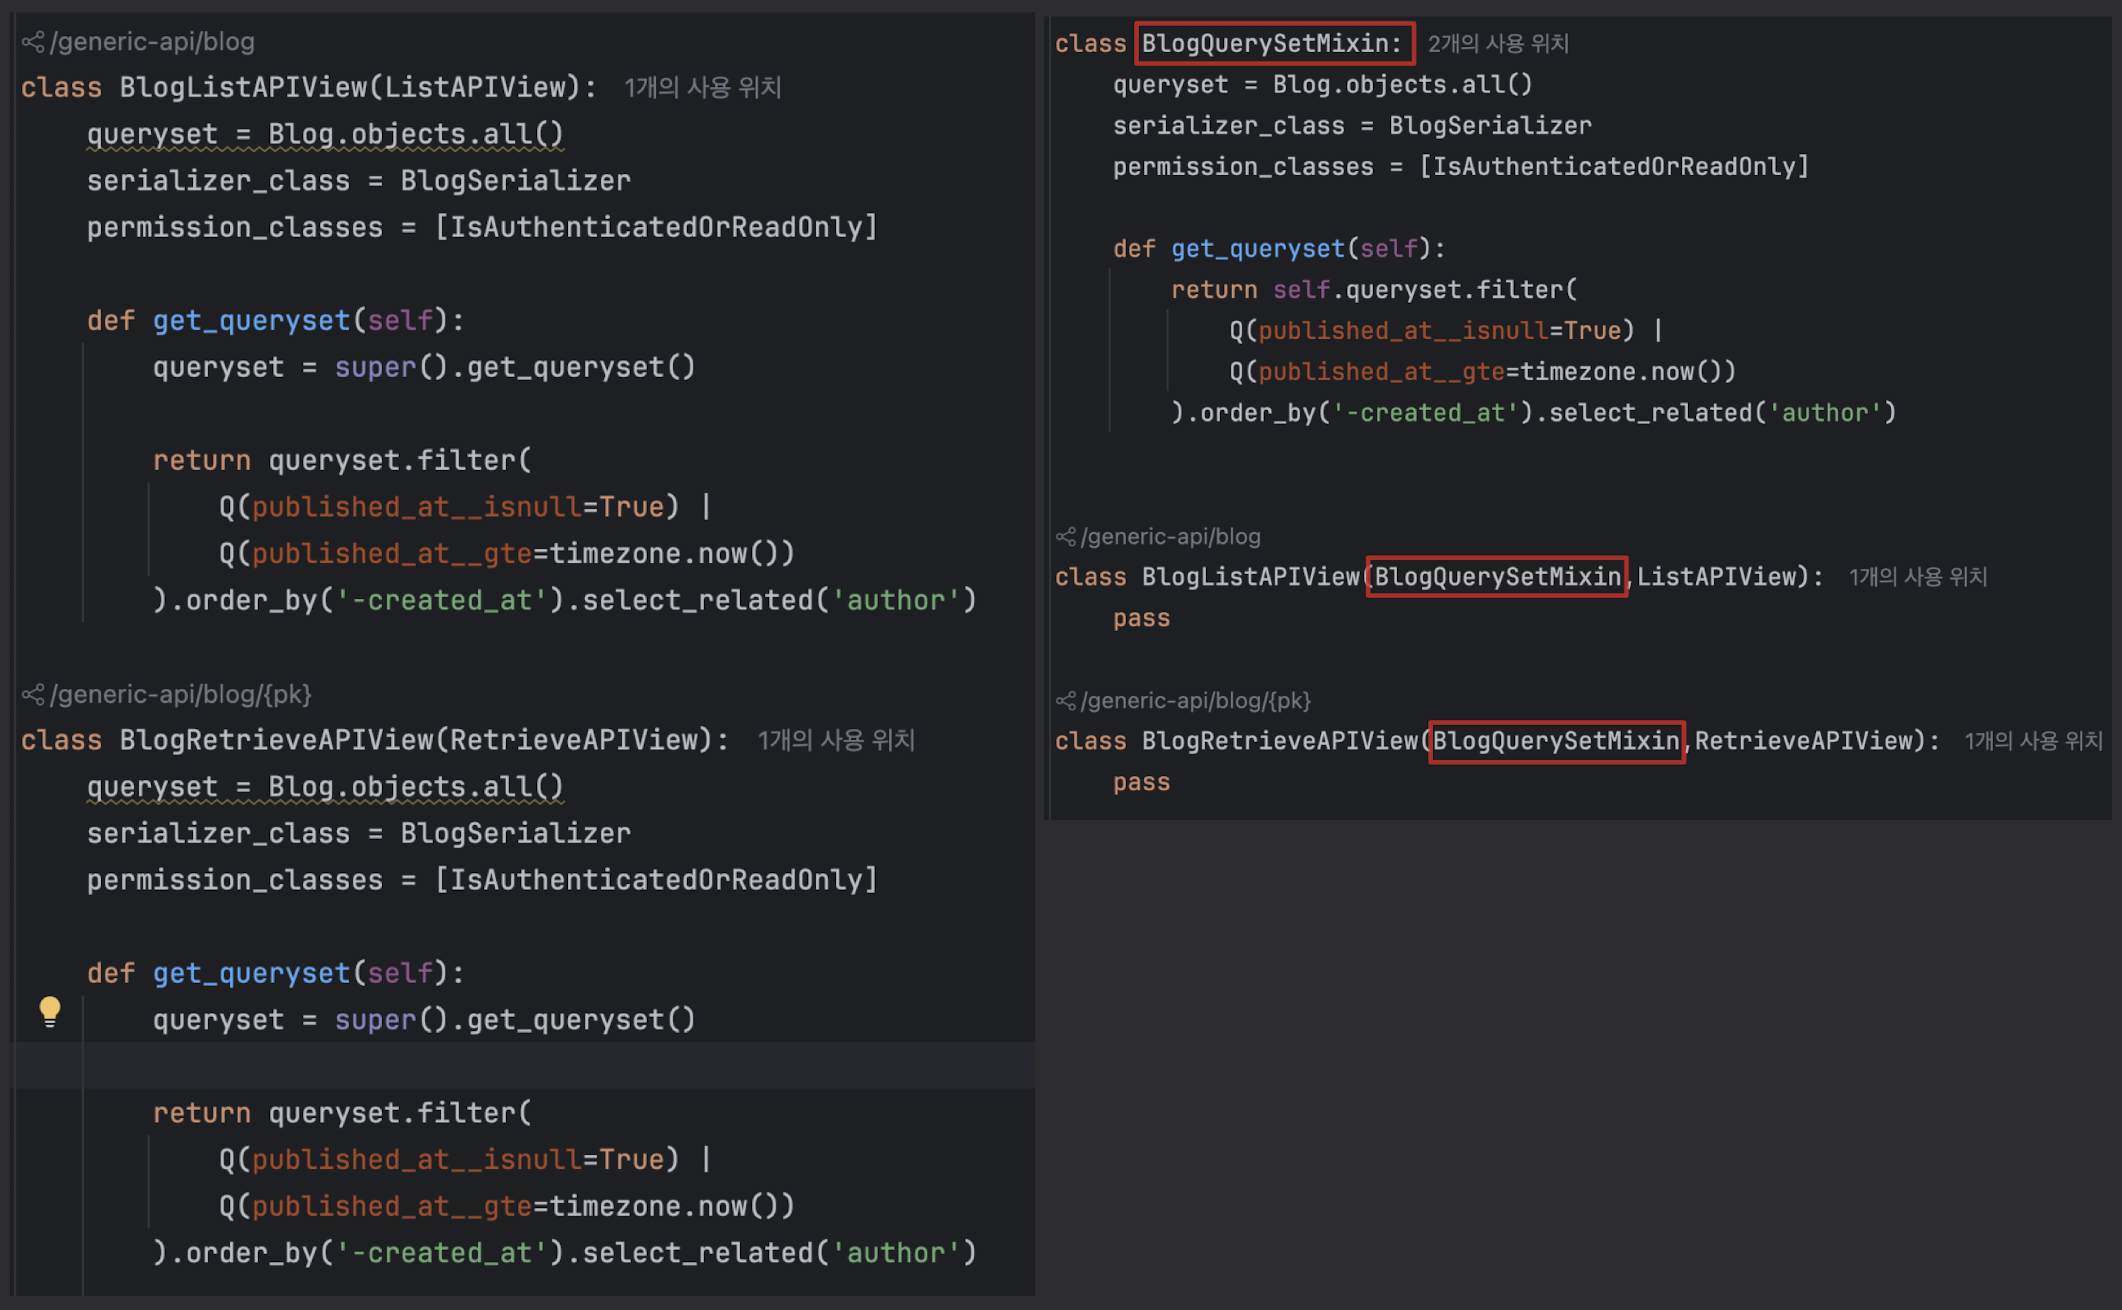Open "1개의 사용 위치" next to BlogListAPIView
Image resolution: width=2122 pixels, height=1310 pixels.
702,87
